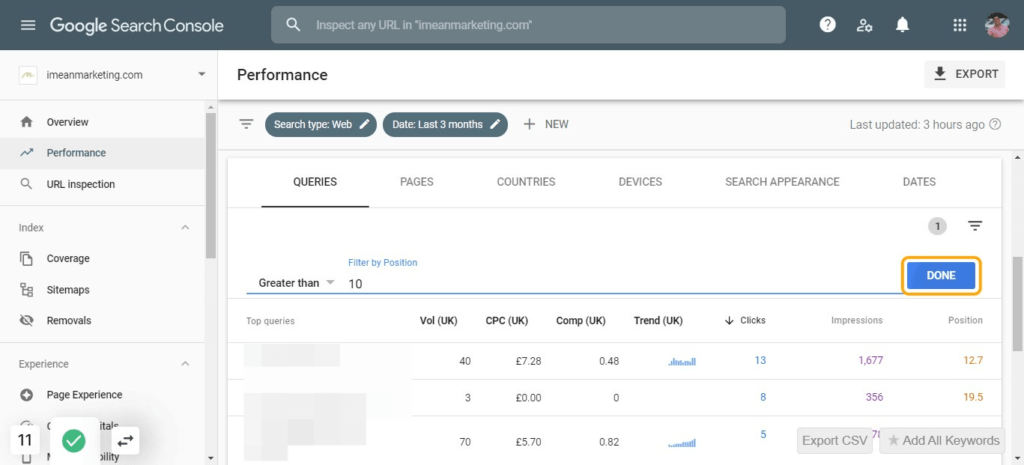Collapse the Index section

185,228
